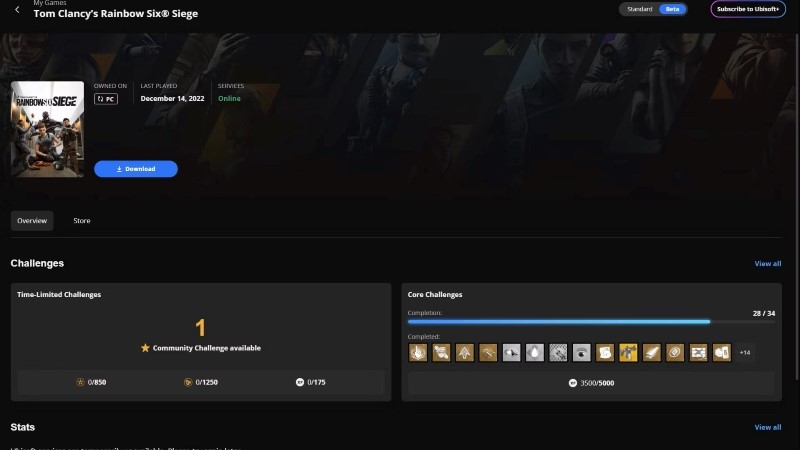Open the round target challenge badge
800x450 pixels.
click(675, 353)
